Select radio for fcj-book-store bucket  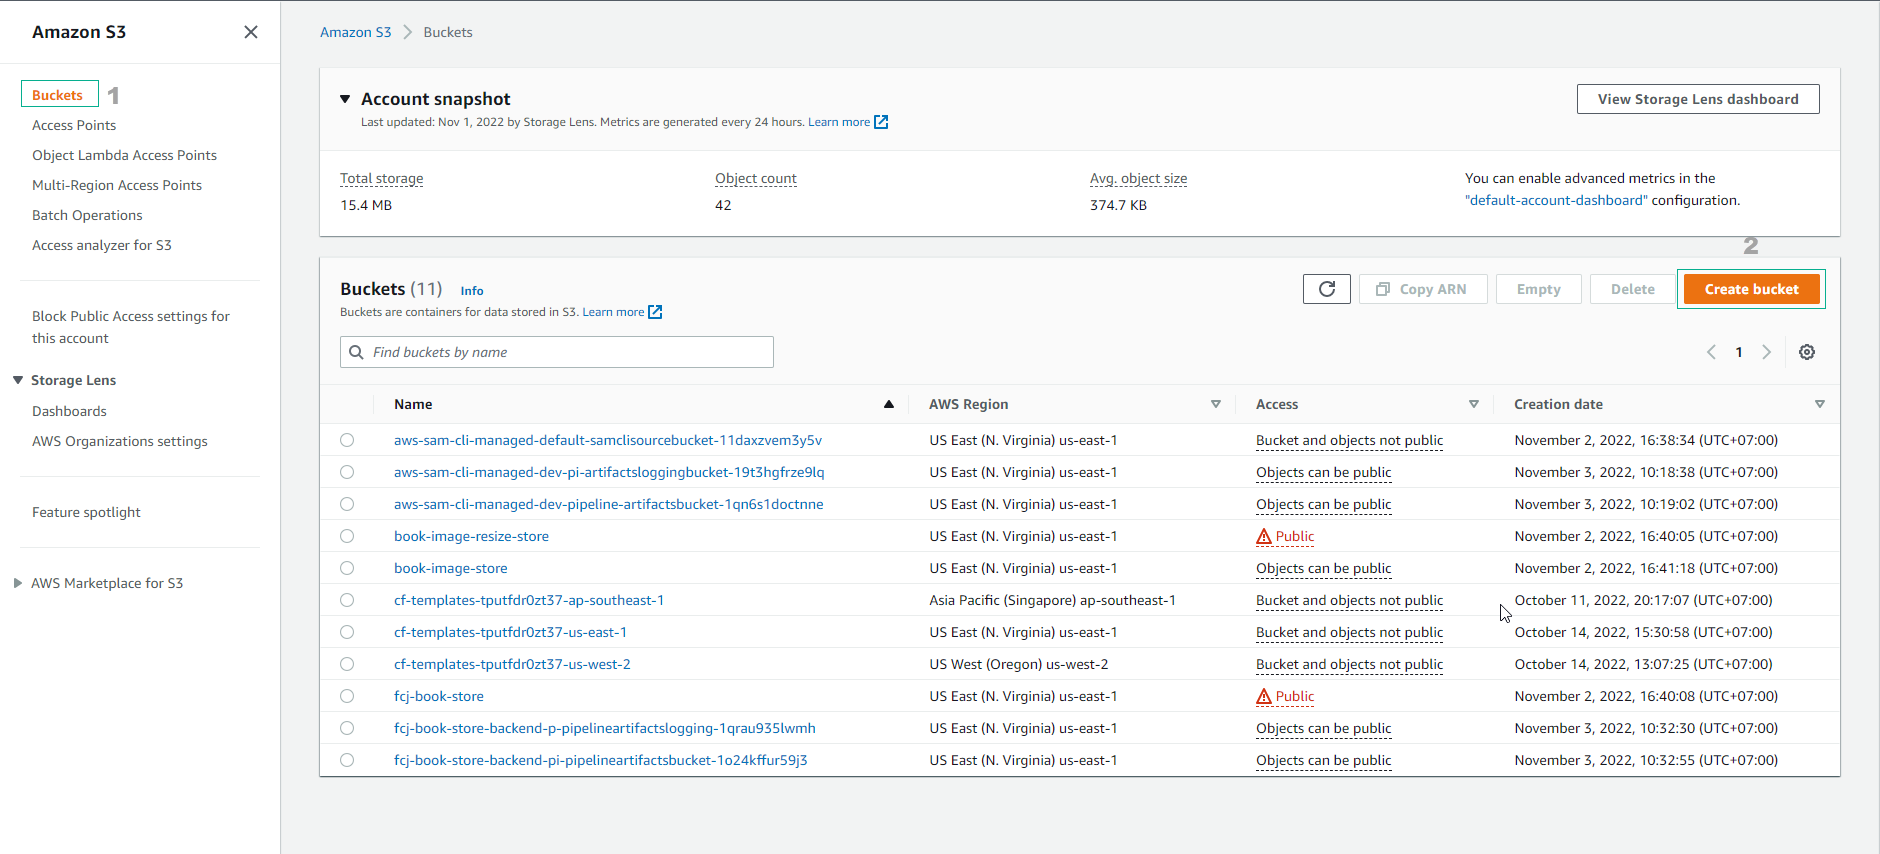click(x=347, y=696)
